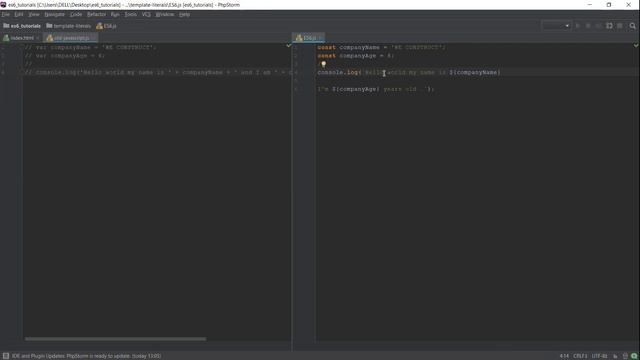The height and width of the screenshot is (360, 640).
Task: Click the es6_tutorials breadcrumb folder
Action: tap(22, 26)
